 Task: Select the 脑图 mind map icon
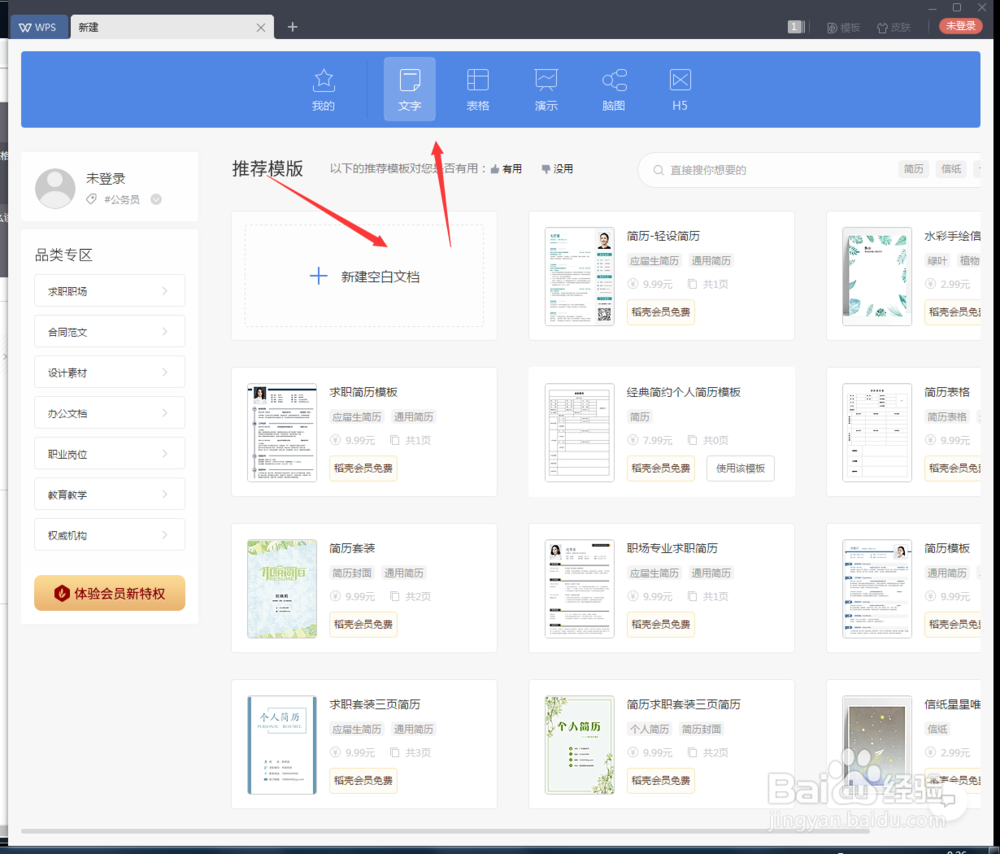pyautogui.click(x=613, y=89)
